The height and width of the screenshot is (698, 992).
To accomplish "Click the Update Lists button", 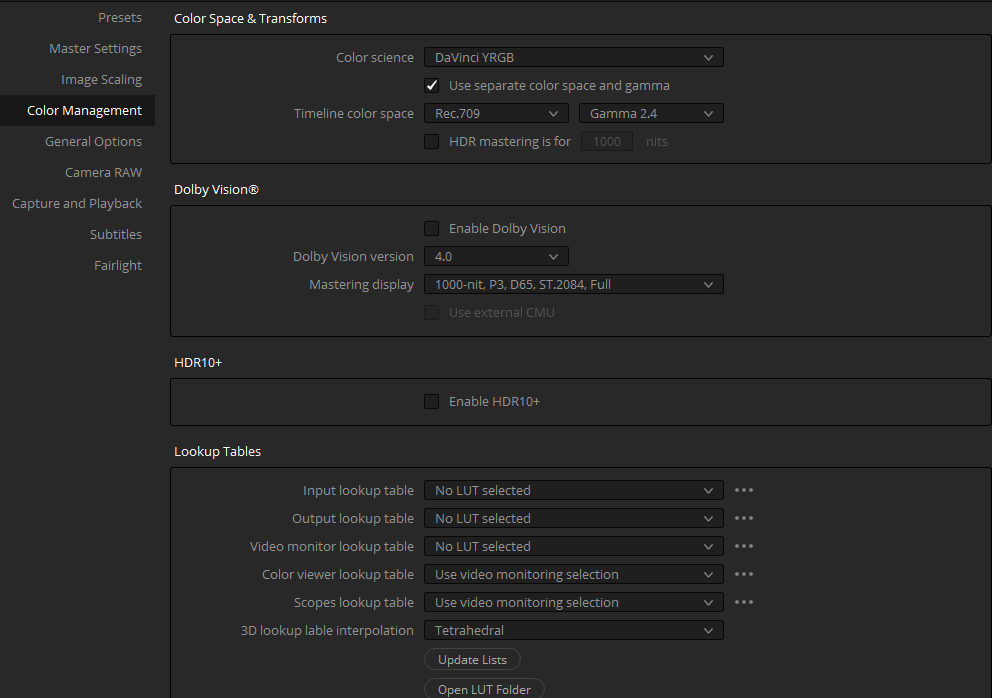I will point(473,659).
